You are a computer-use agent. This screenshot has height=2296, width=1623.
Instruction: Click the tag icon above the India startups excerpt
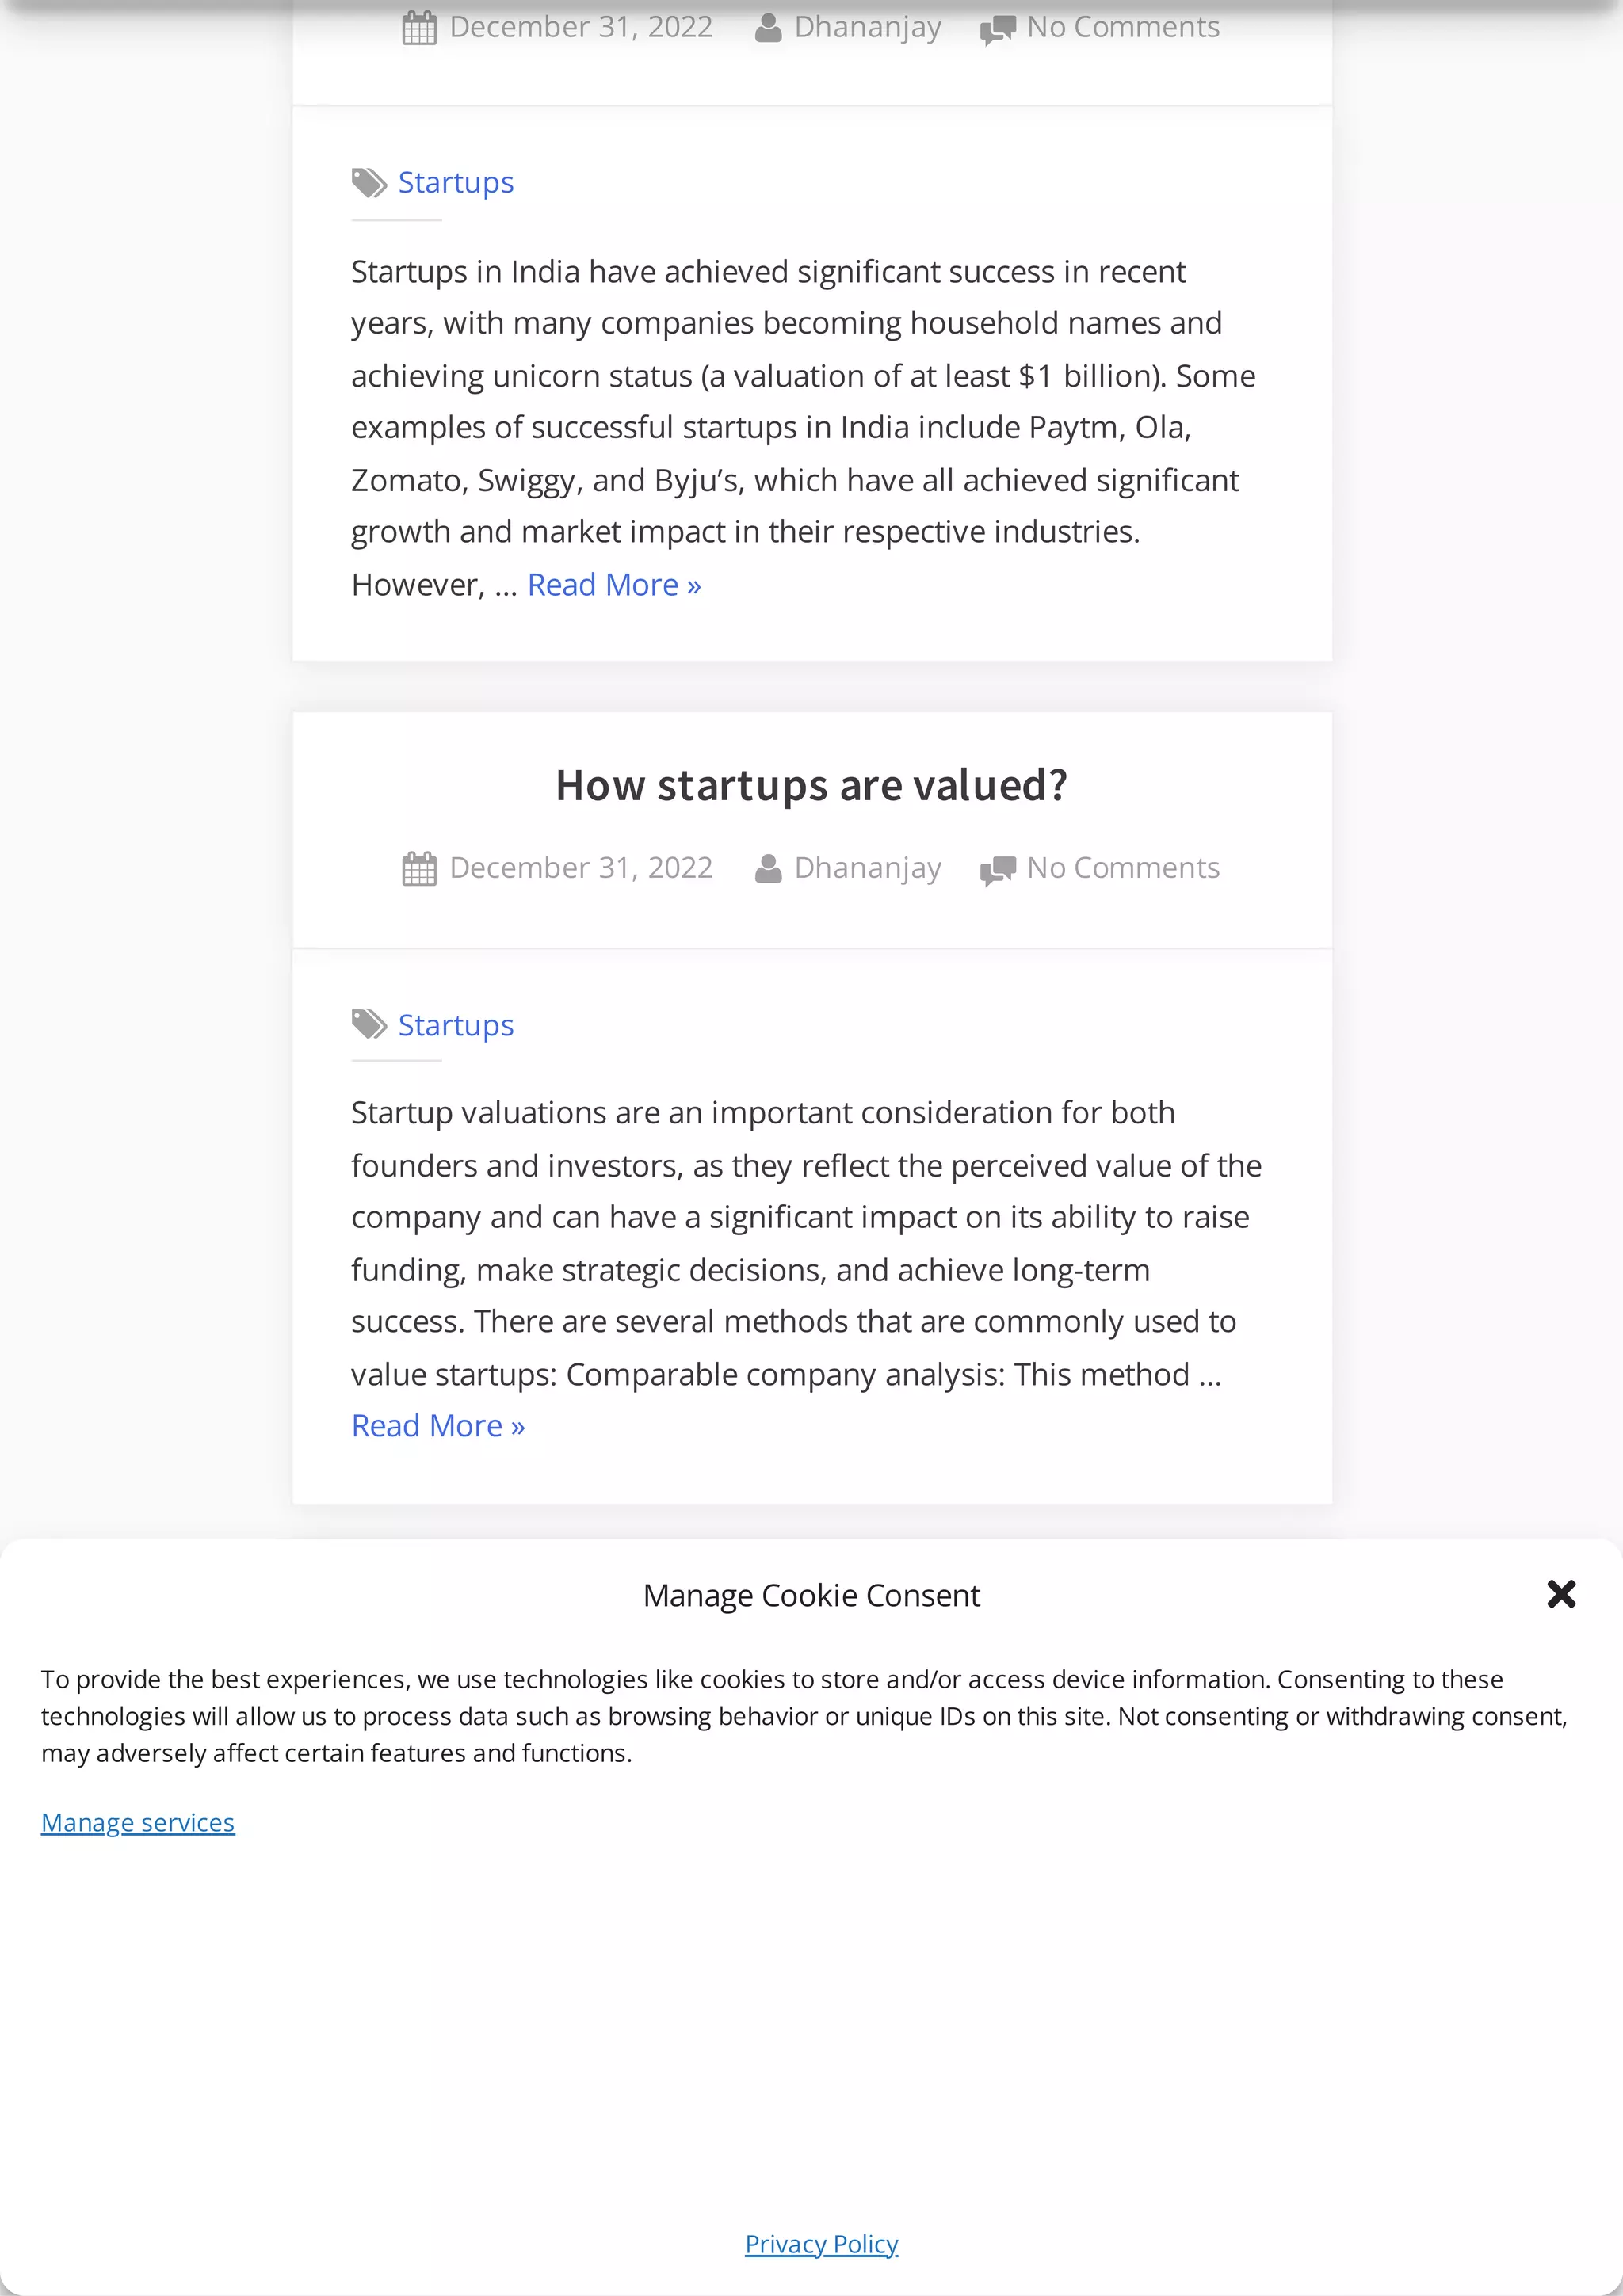(369, 183)
